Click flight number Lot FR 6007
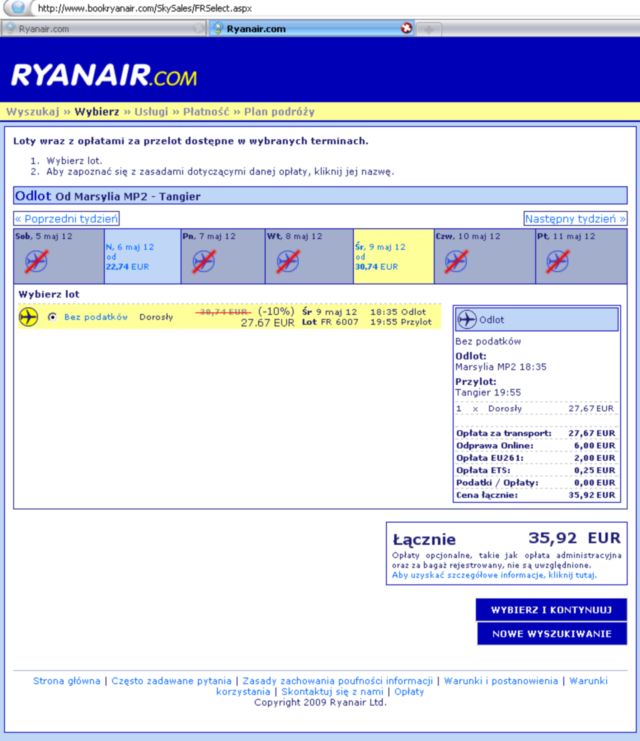The image size is (640, 741). [x=330, y=322]
